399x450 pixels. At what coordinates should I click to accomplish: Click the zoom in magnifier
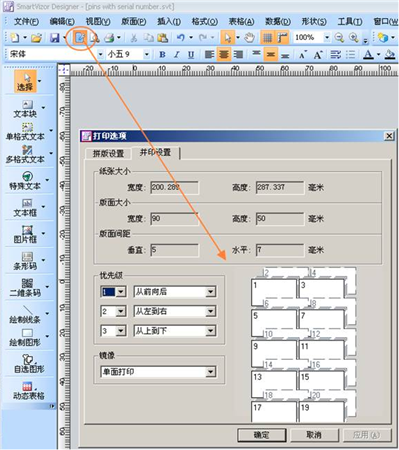click(x=354, y=38)
